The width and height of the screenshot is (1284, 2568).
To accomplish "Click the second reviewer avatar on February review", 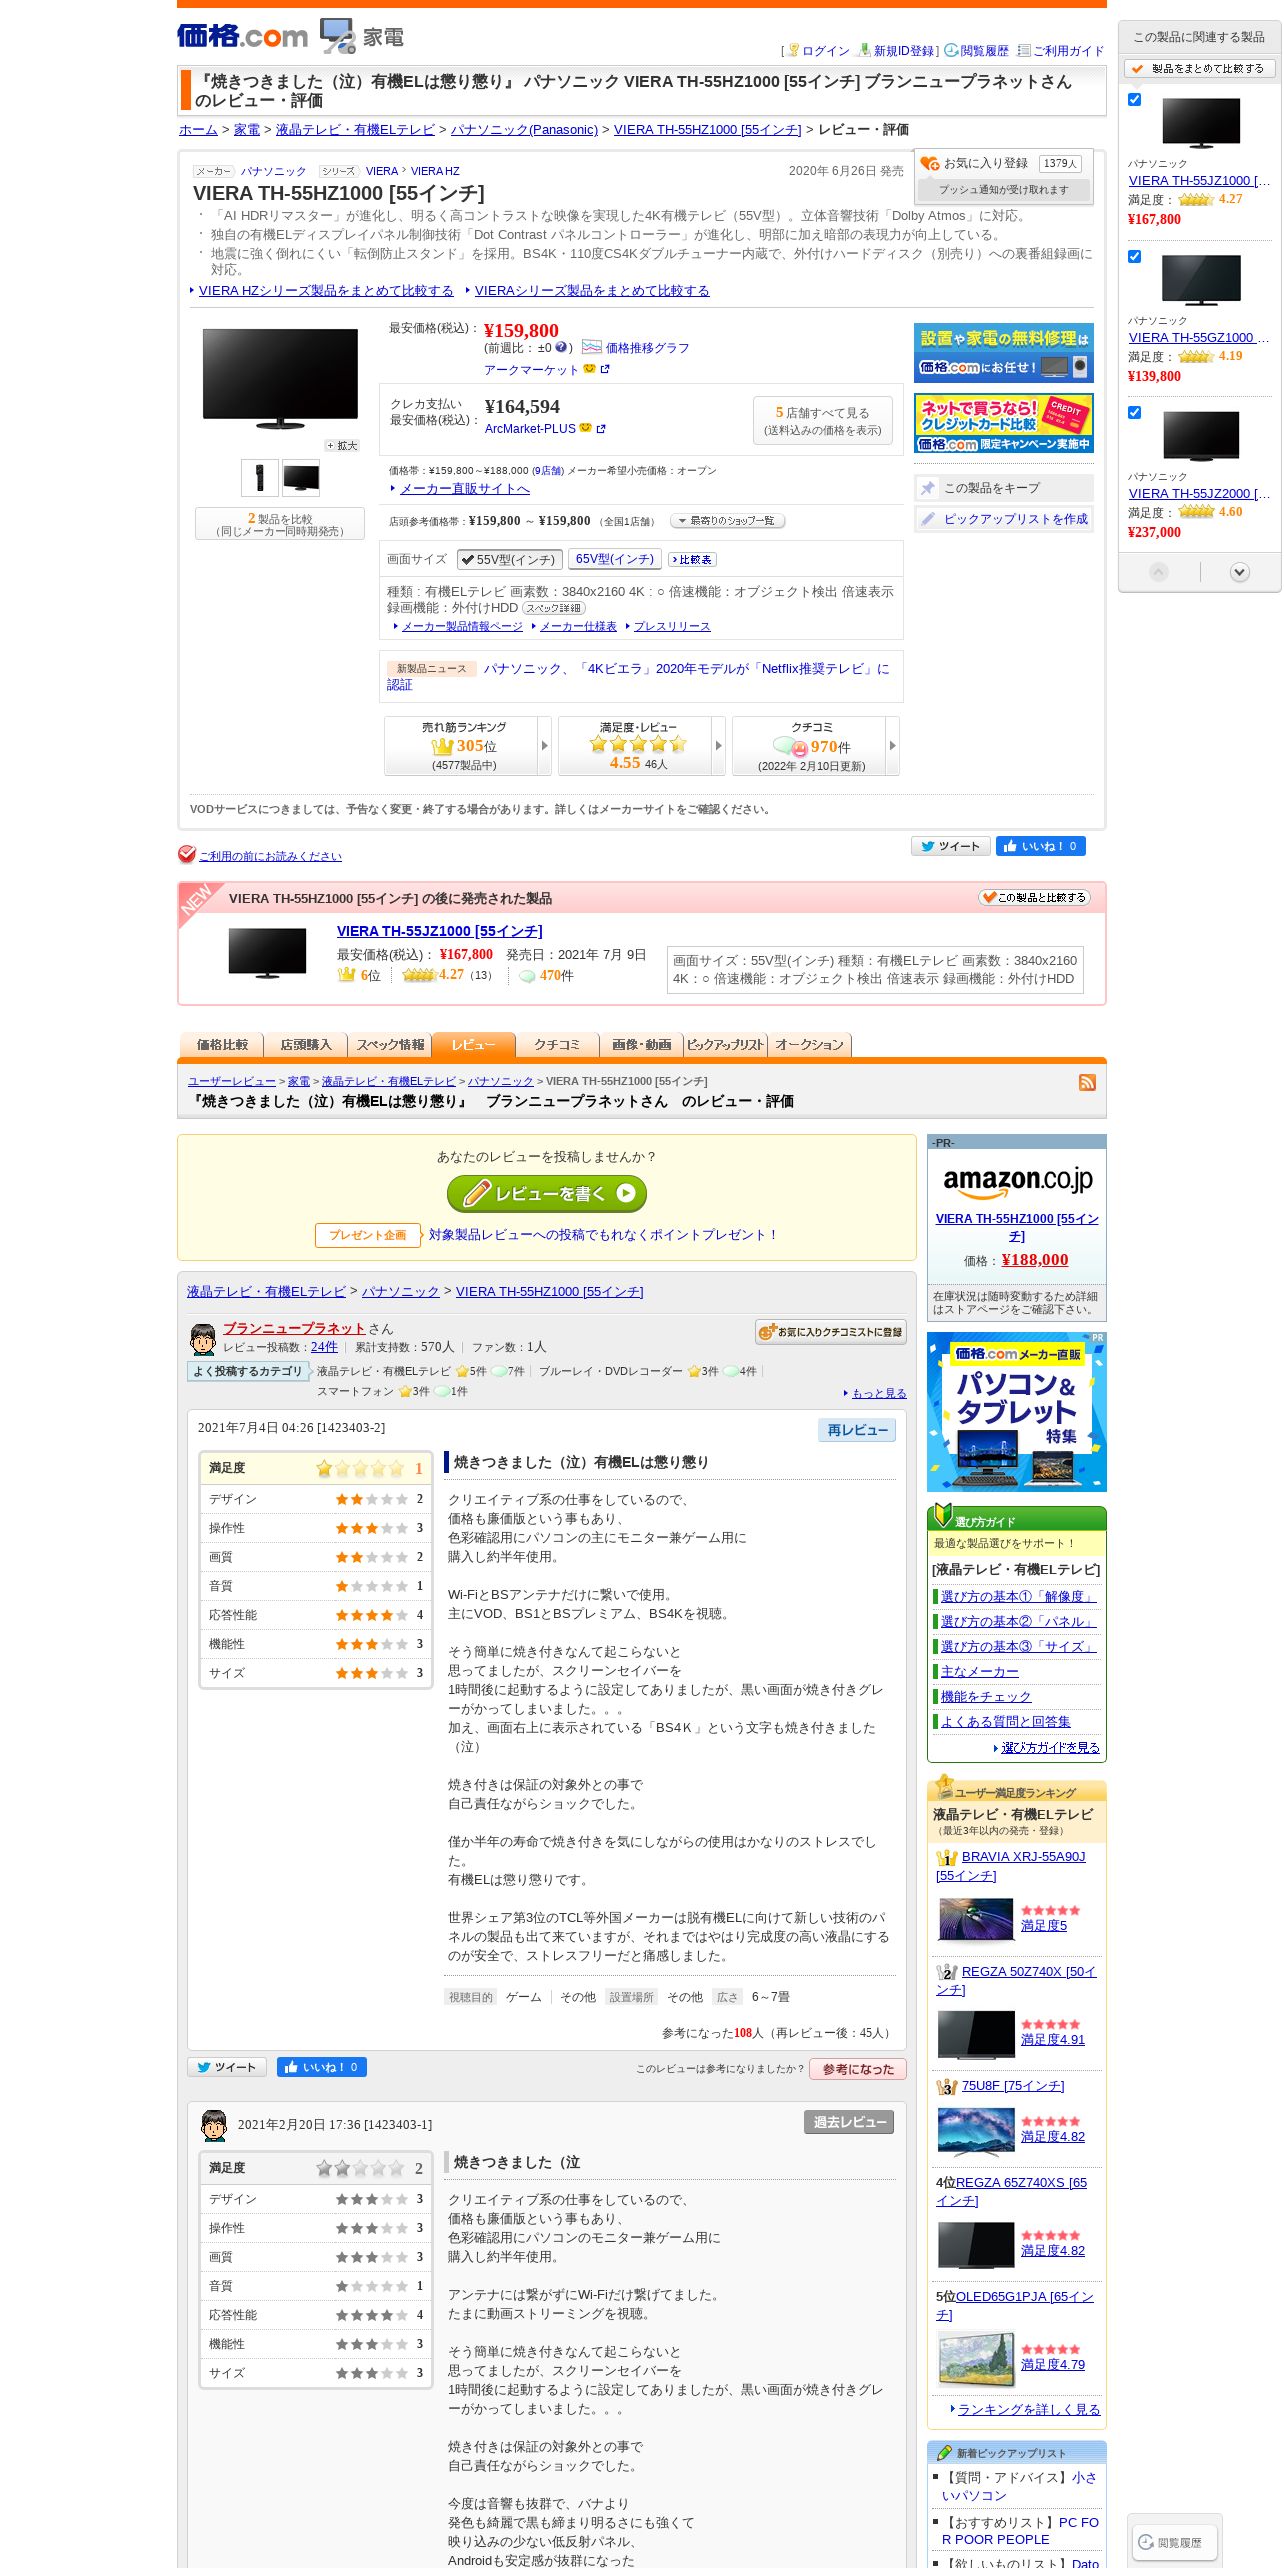I will (x=214, y=2125).
